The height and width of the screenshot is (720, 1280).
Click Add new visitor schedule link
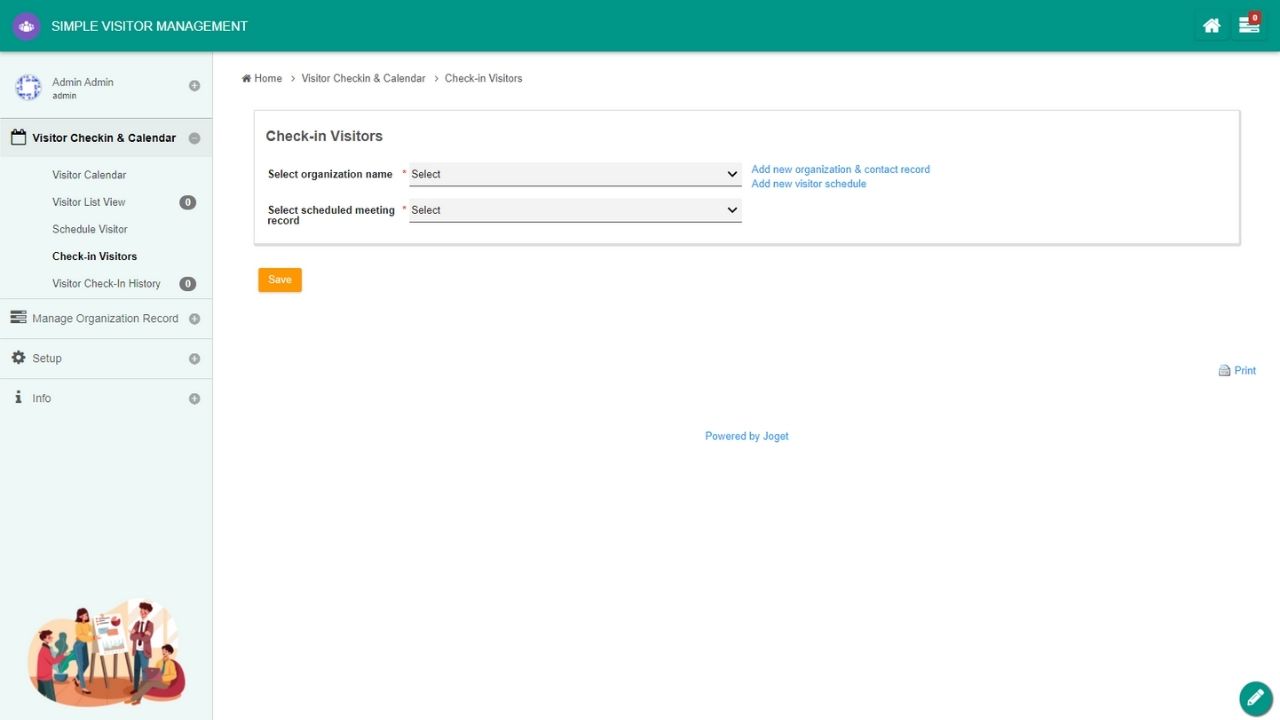click(808, 184)
